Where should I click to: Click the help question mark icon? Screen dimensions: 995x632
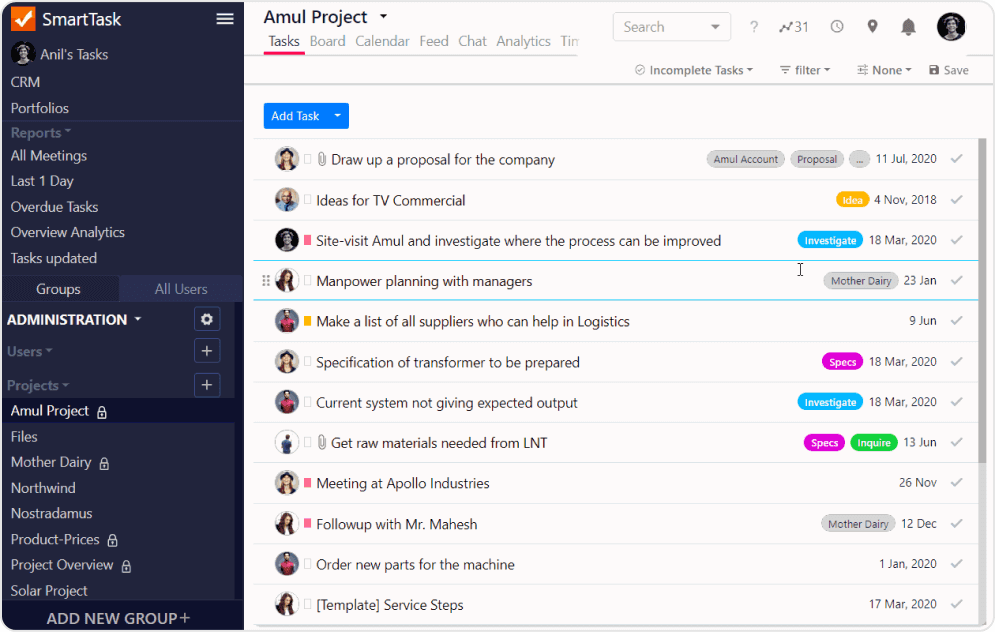pyautogui.click(x=754, y=27)
